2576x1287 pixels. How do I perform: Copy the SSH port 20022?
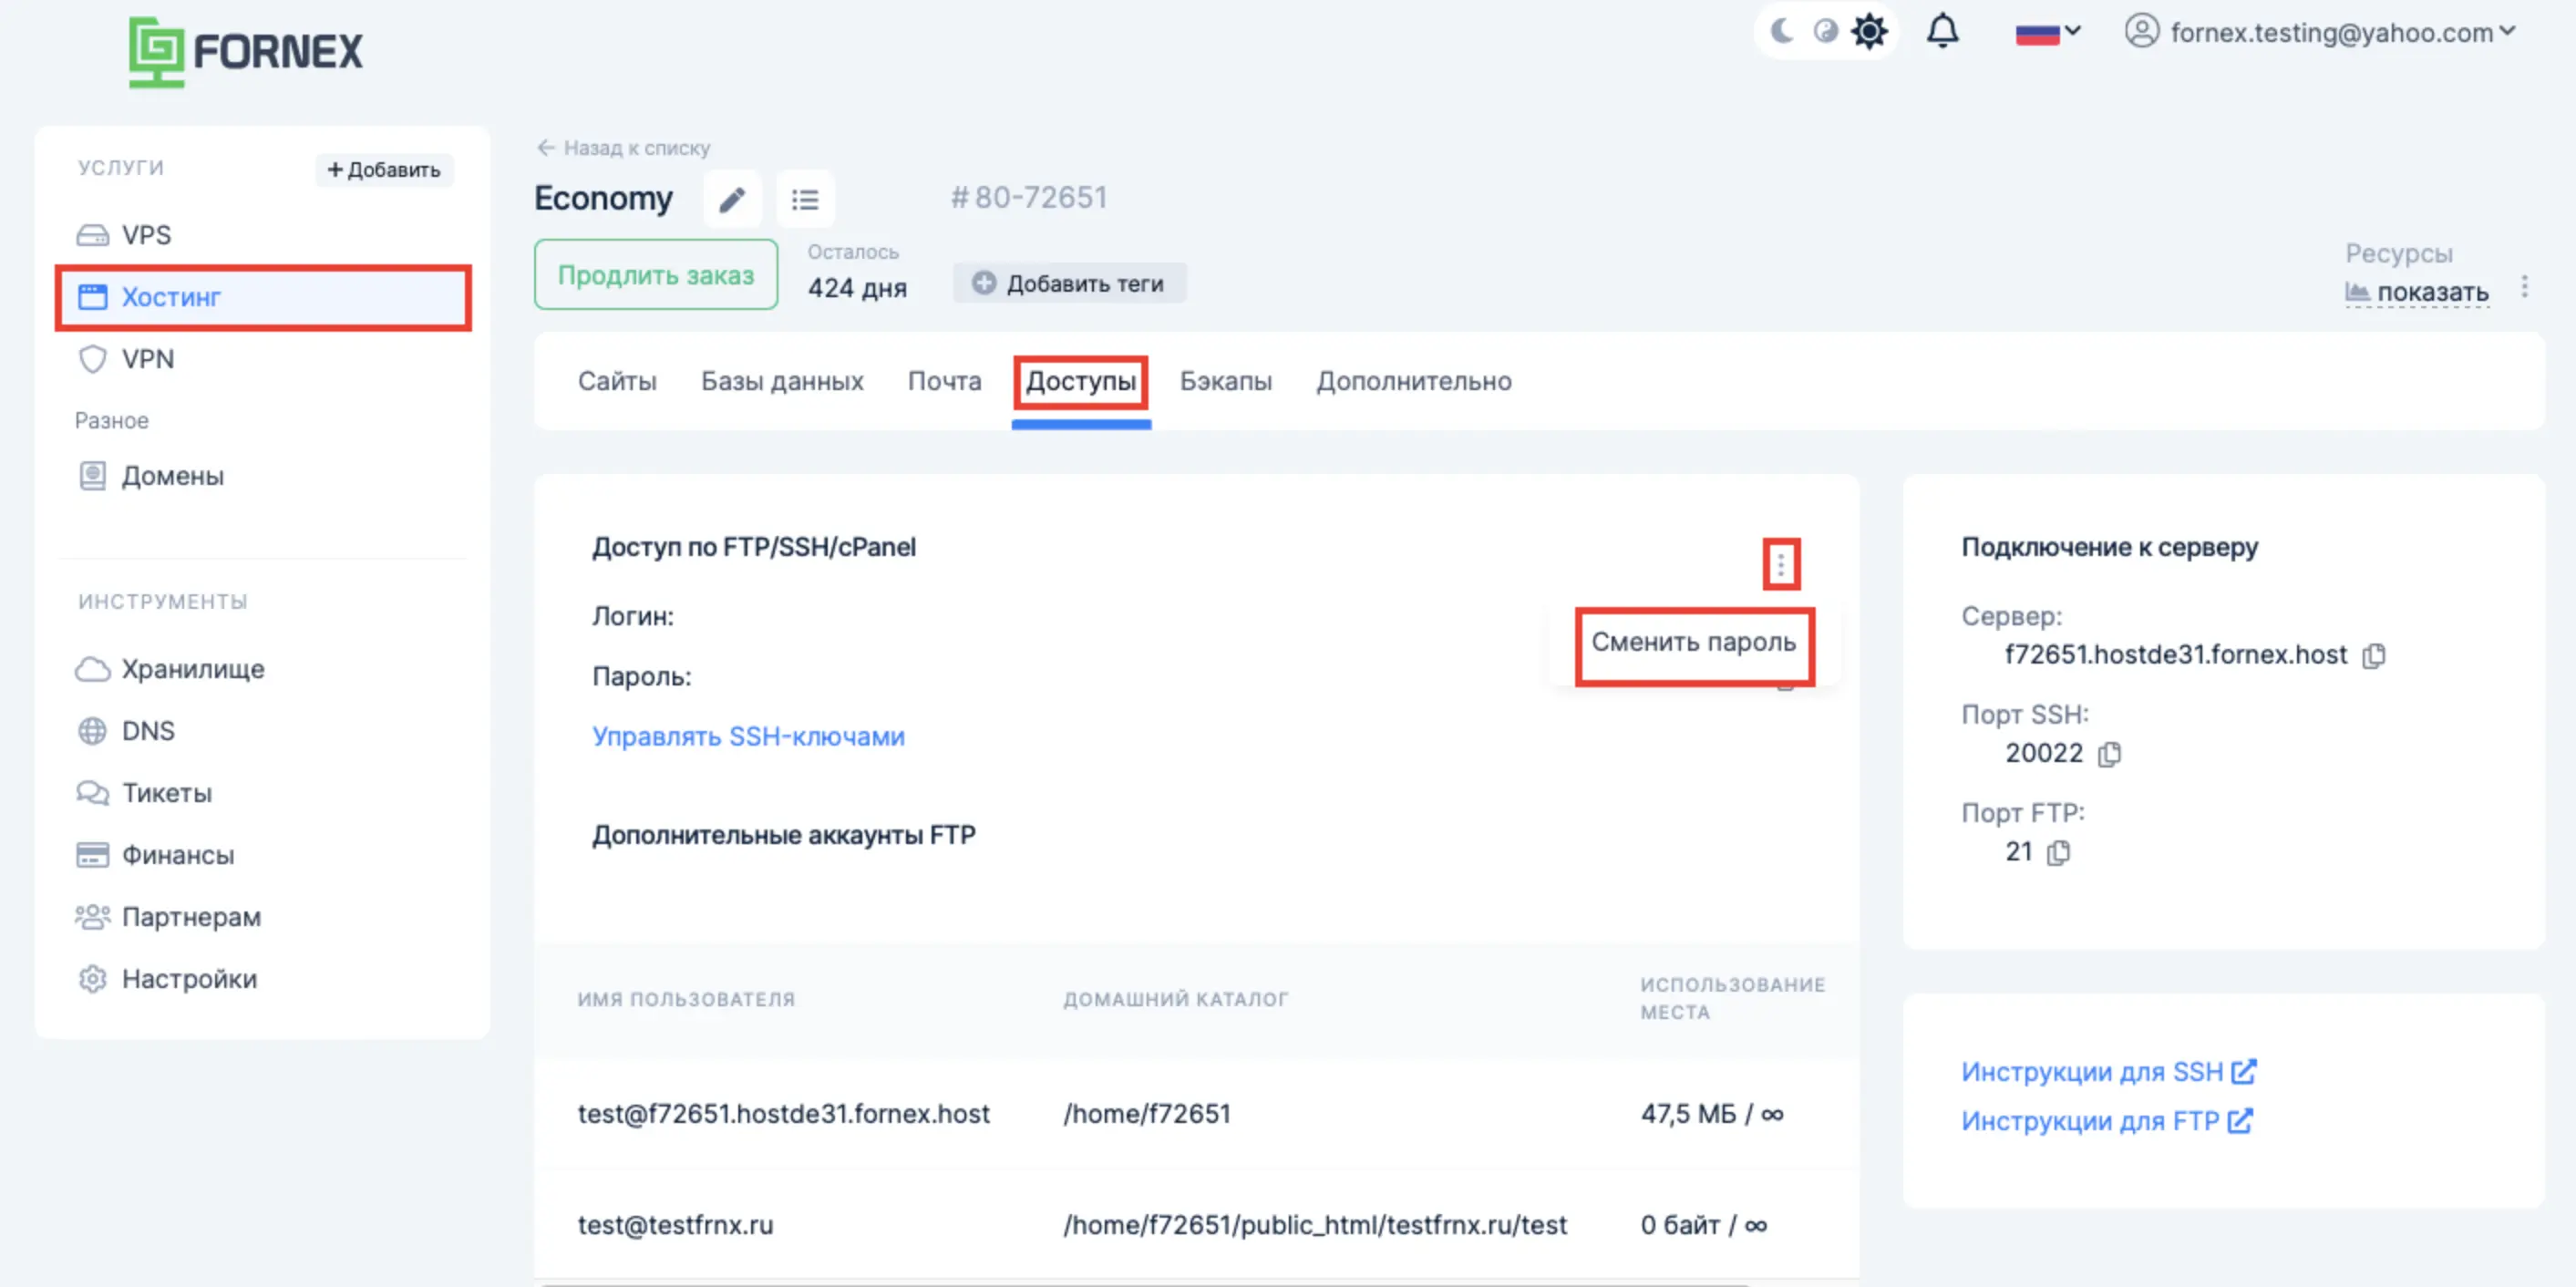click(x=2109, y=753)
